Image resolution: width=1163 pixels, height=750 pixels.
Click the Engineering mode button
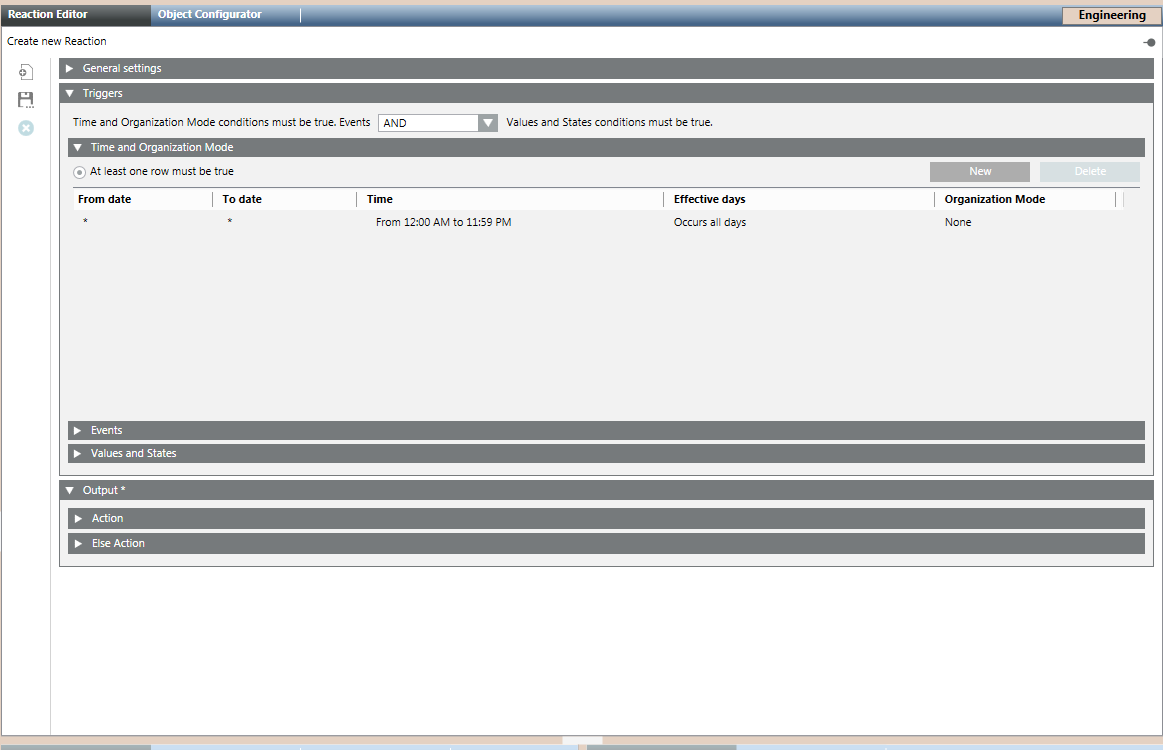pyautogui.click(x=1111, y=16)
